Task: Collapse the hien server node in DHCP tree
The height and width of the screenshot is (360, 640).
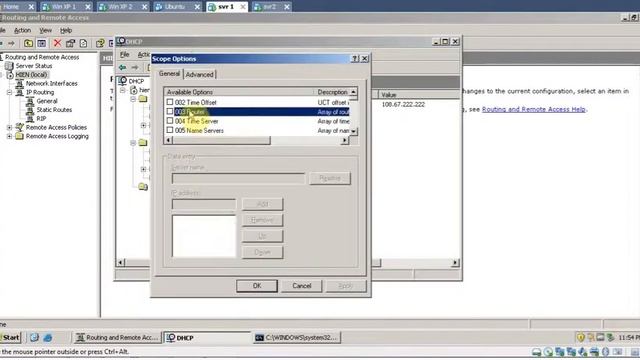Action: coord(122,90)
